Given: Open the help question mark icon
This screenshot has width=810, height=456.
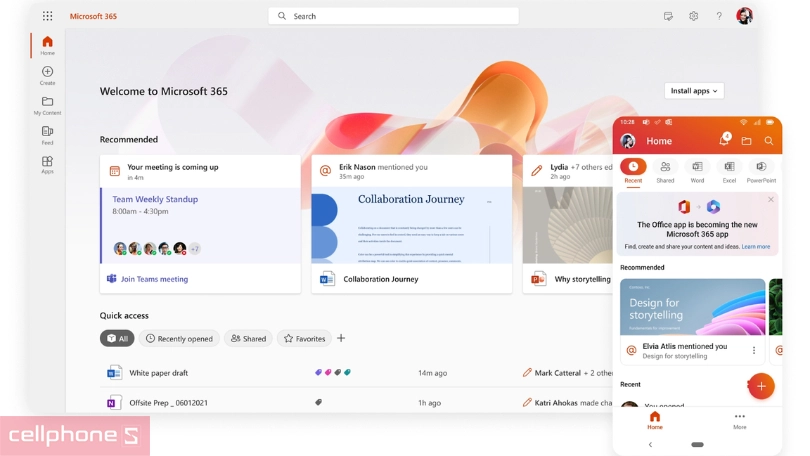Looking at the screenshot, I should coord(719,16).
